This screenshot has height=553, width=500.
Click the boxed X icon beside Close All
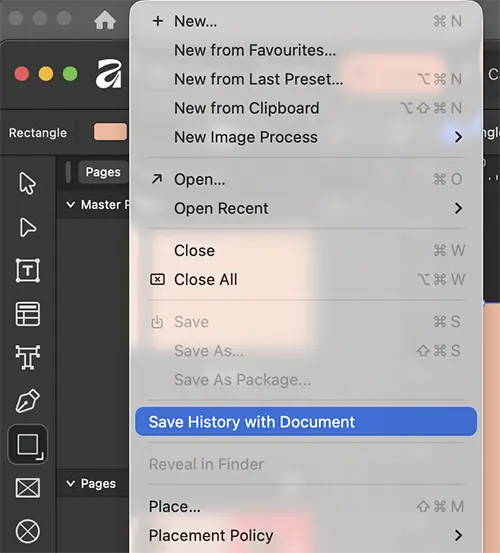click(x=157, y=280)
